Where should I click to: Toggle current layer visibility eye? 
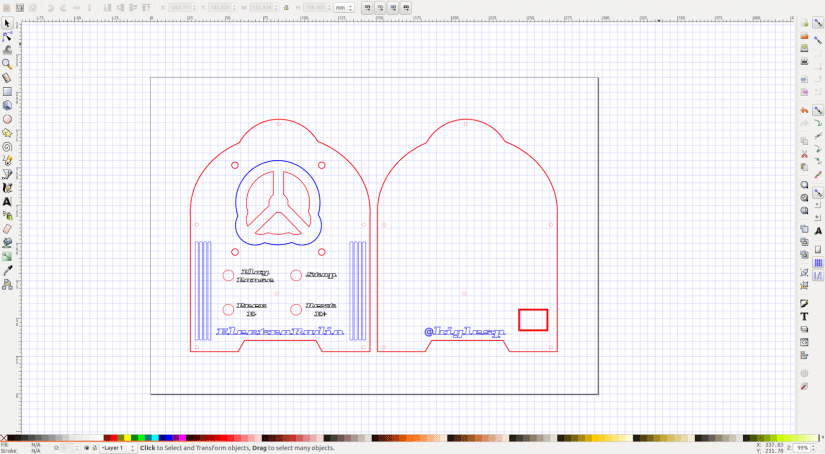[x=87, y=448]
